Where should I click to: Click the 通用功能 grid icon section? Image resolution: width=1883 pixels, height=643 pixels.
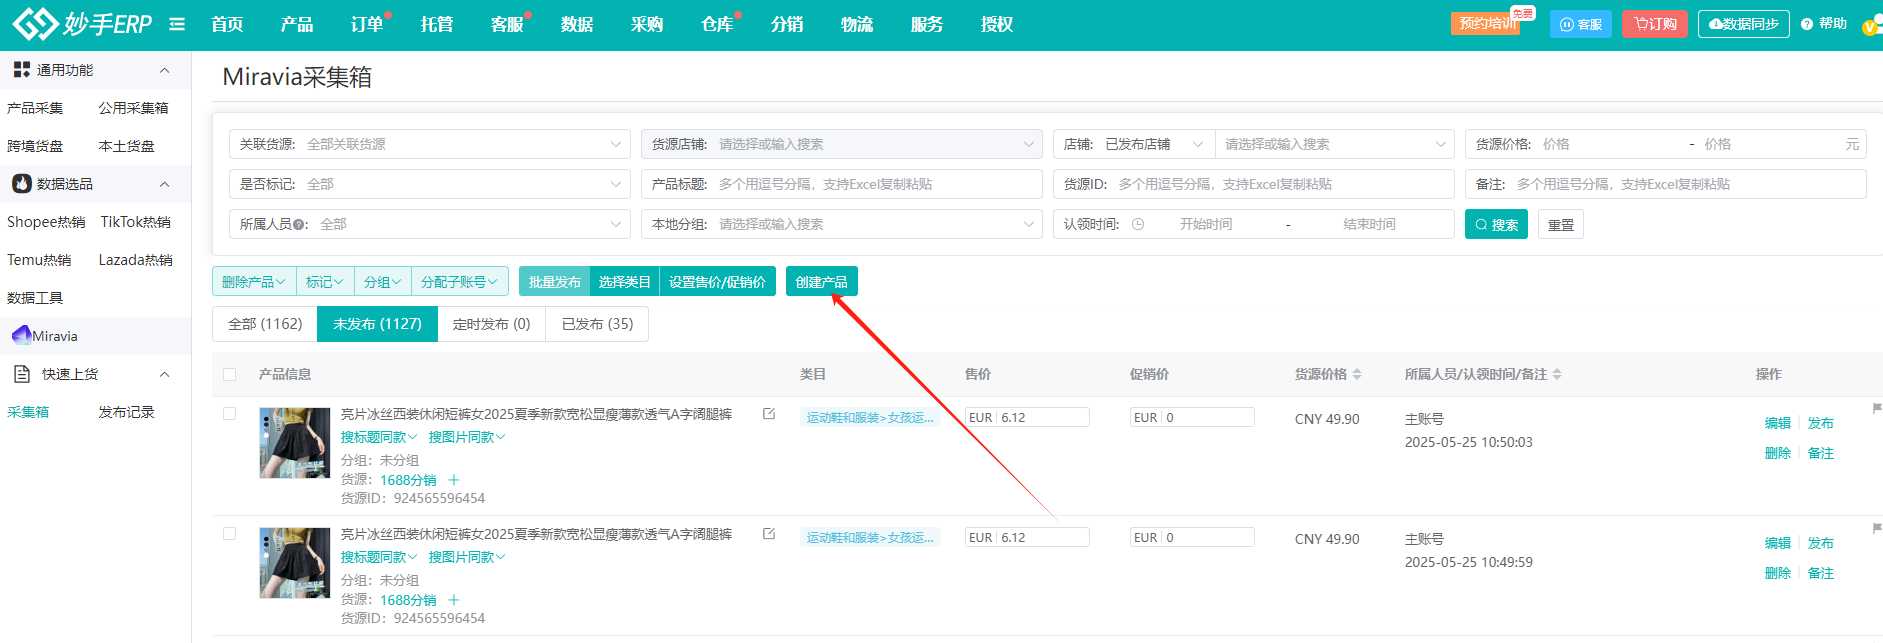point(22,70)
